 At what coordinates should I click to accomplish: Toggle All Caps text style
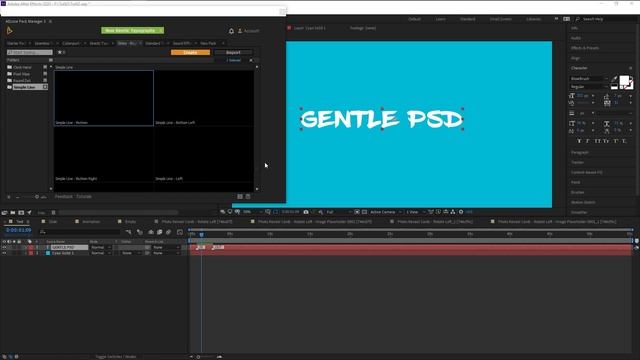pyautogui.click(x=597, y=141)
